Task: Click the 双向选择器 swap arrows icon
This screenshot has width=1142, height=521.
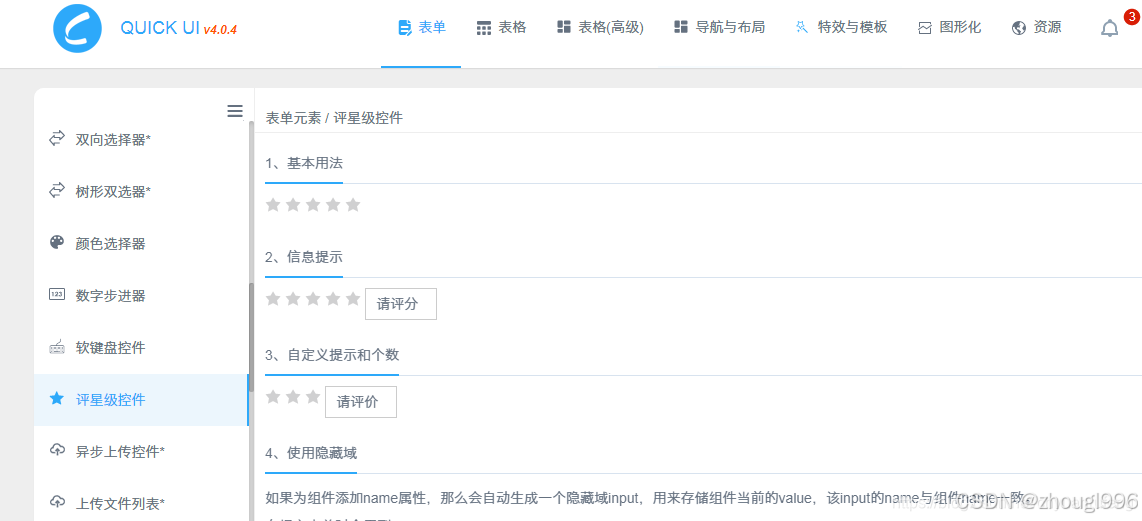Action: 57,138
